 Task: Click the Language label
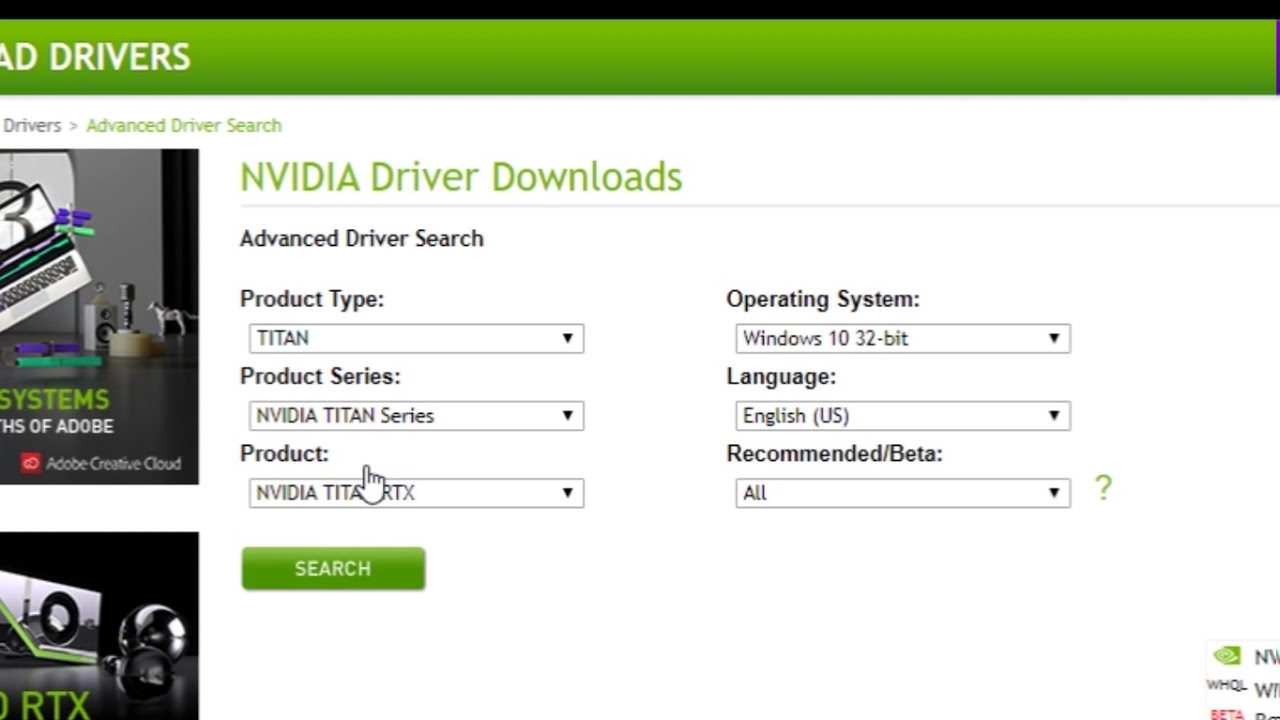781,376
